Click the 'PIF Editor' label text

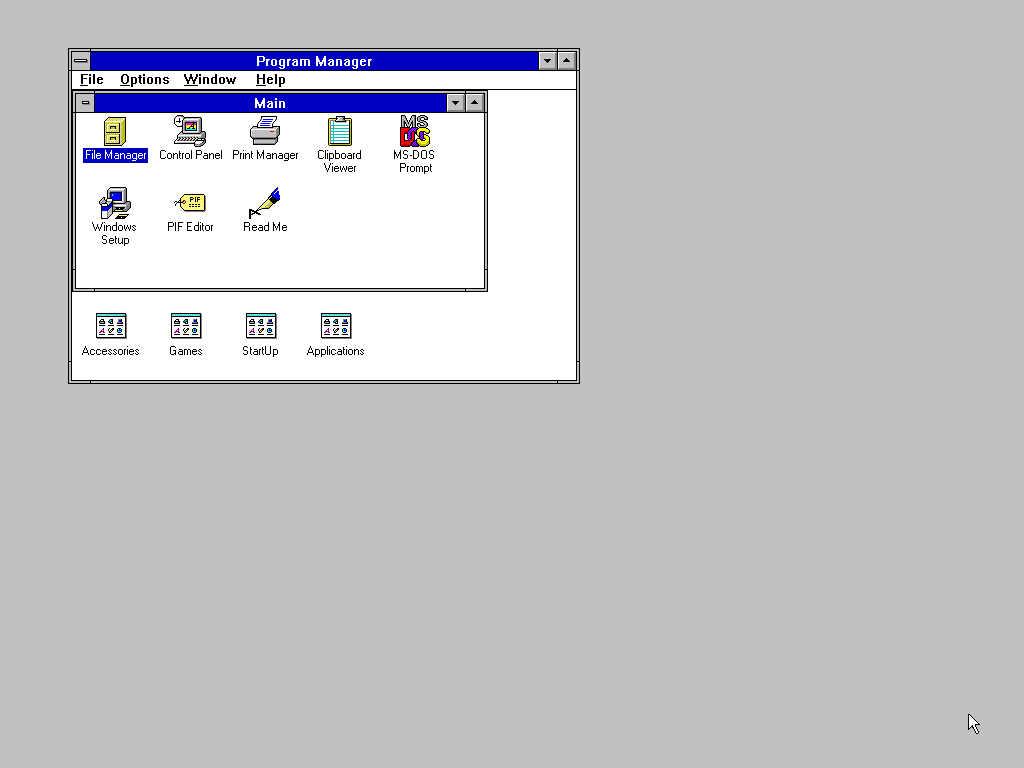coord(190,227)
